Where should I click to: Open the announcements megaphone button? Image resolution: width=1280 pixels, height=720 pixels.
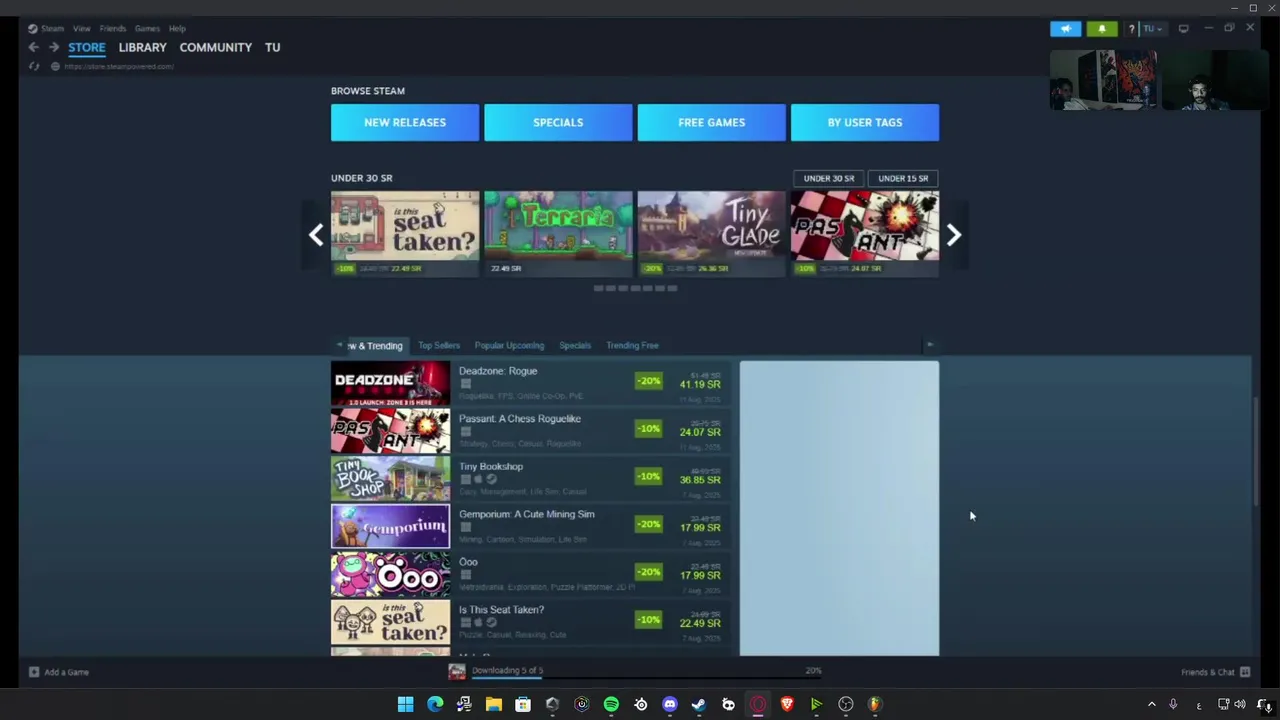point(1065,28)
